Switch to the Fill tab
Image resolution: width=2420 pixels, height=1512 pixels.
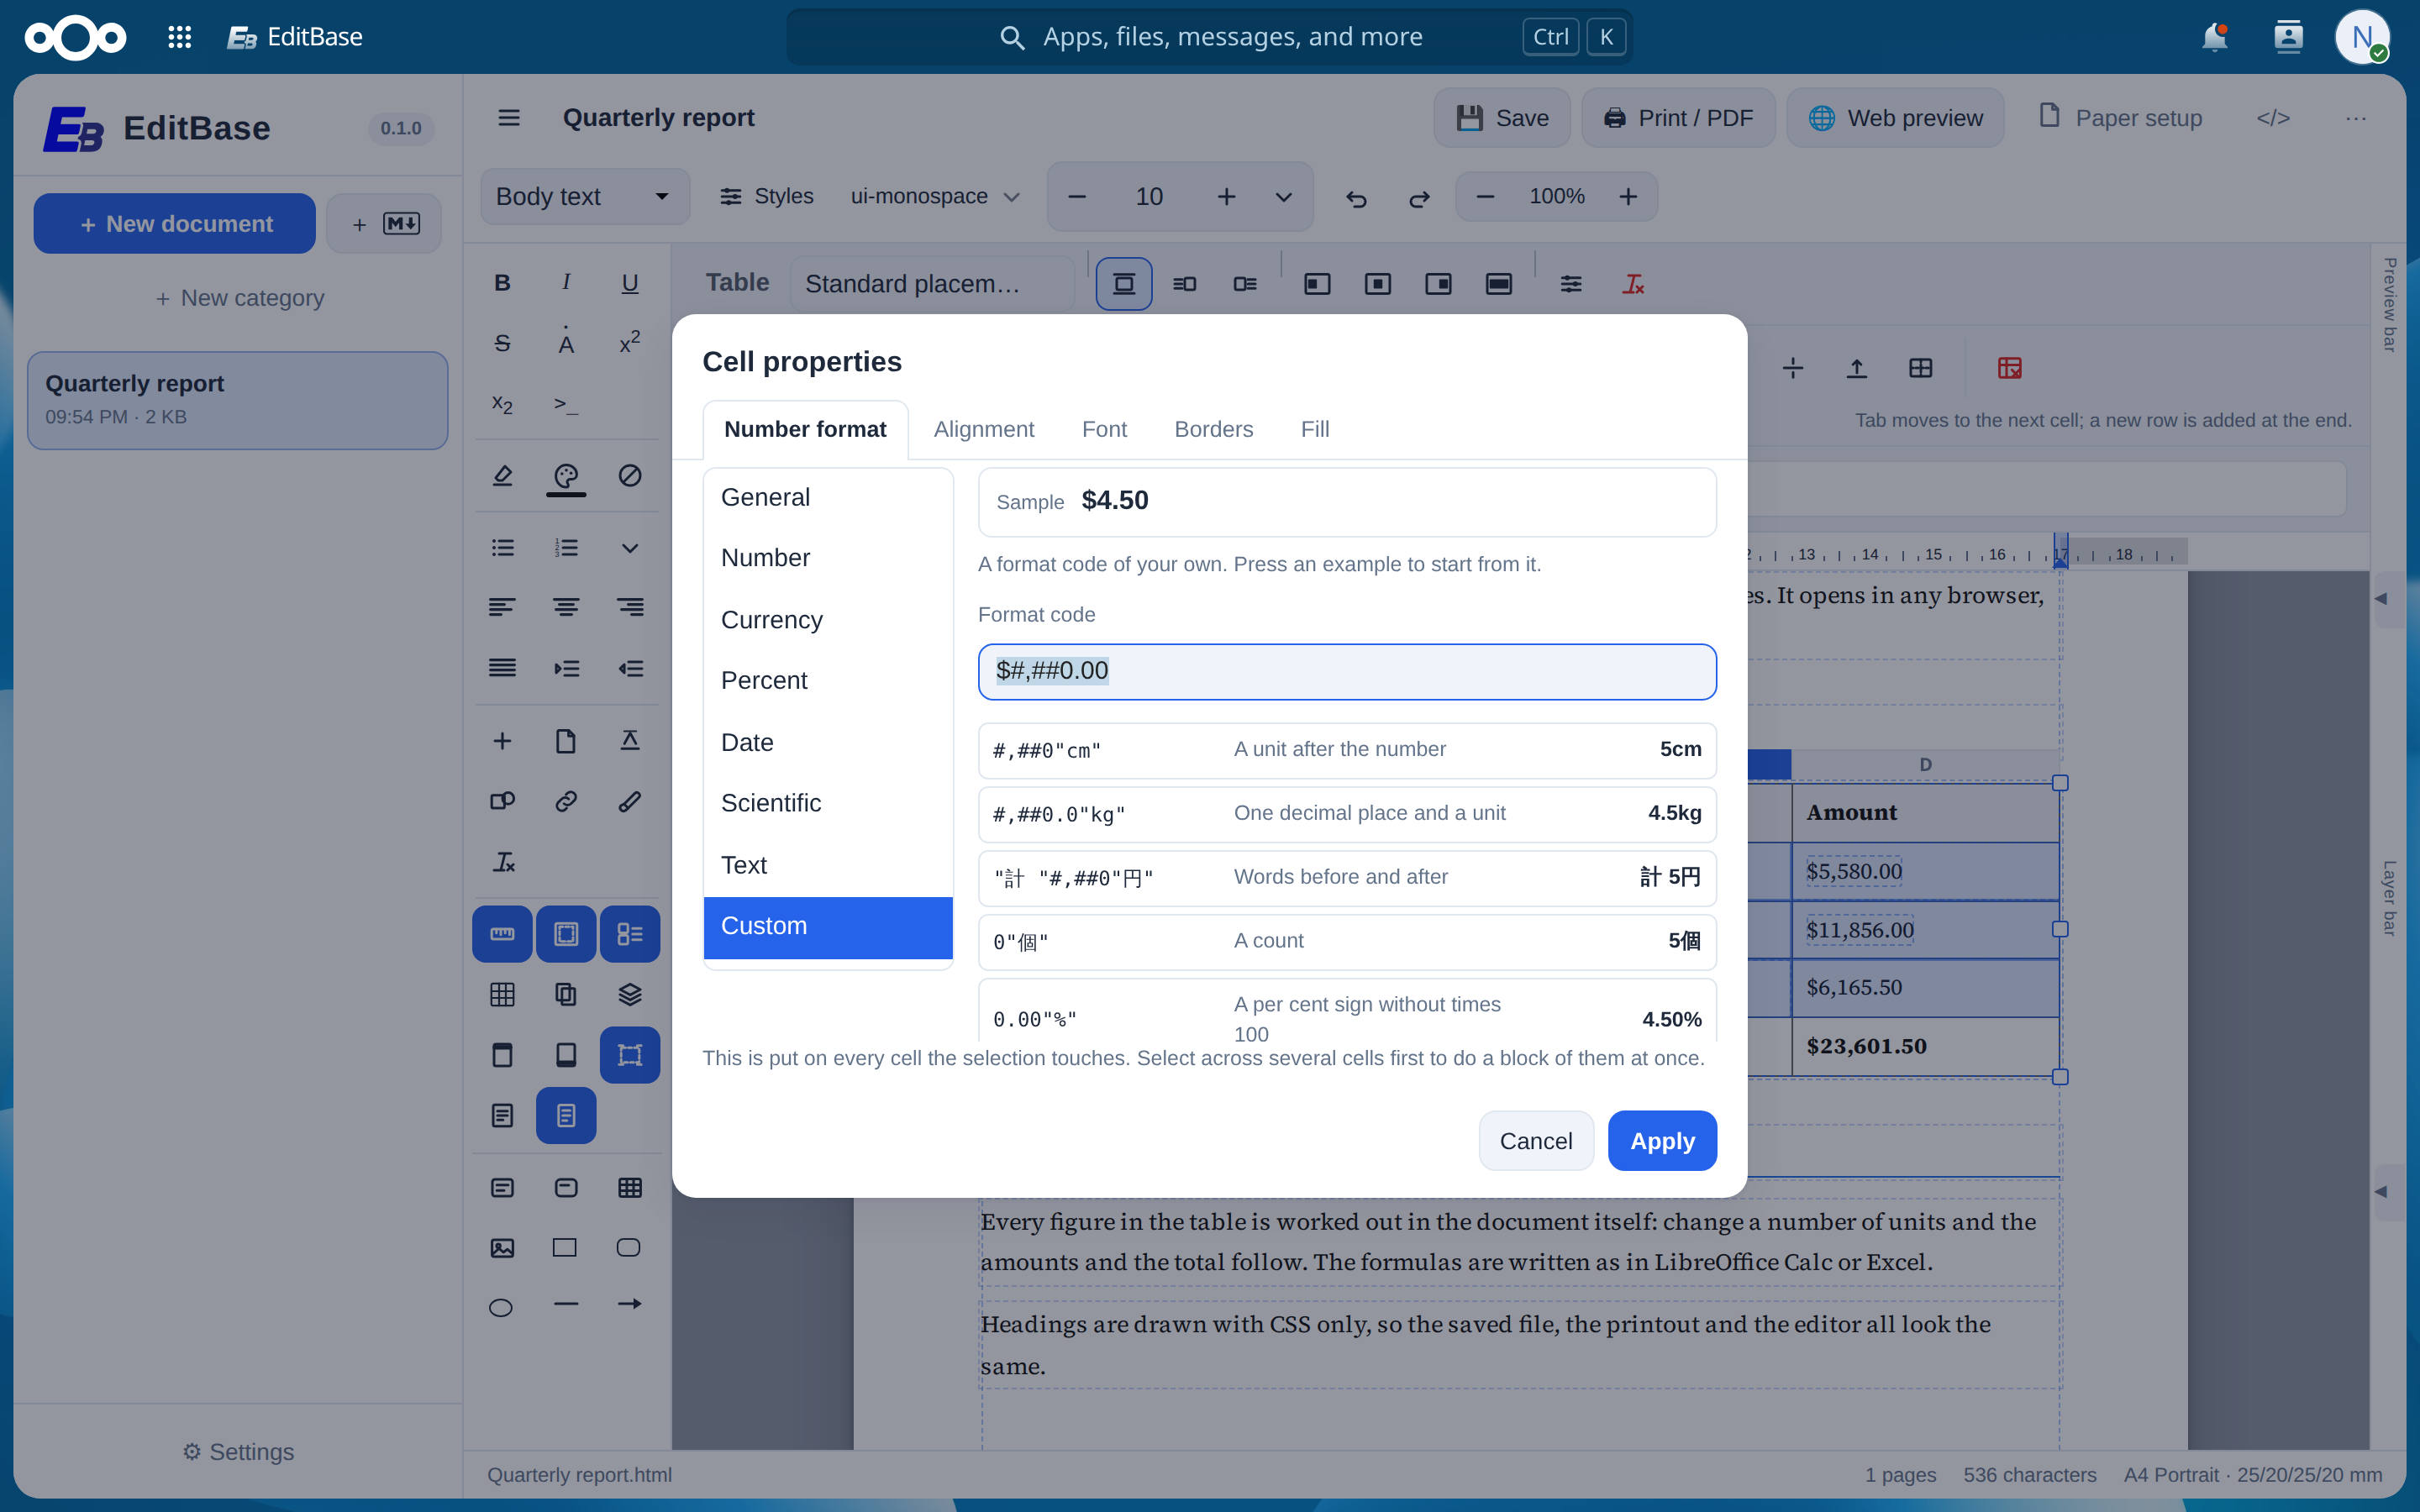[x=1314, y=429]
